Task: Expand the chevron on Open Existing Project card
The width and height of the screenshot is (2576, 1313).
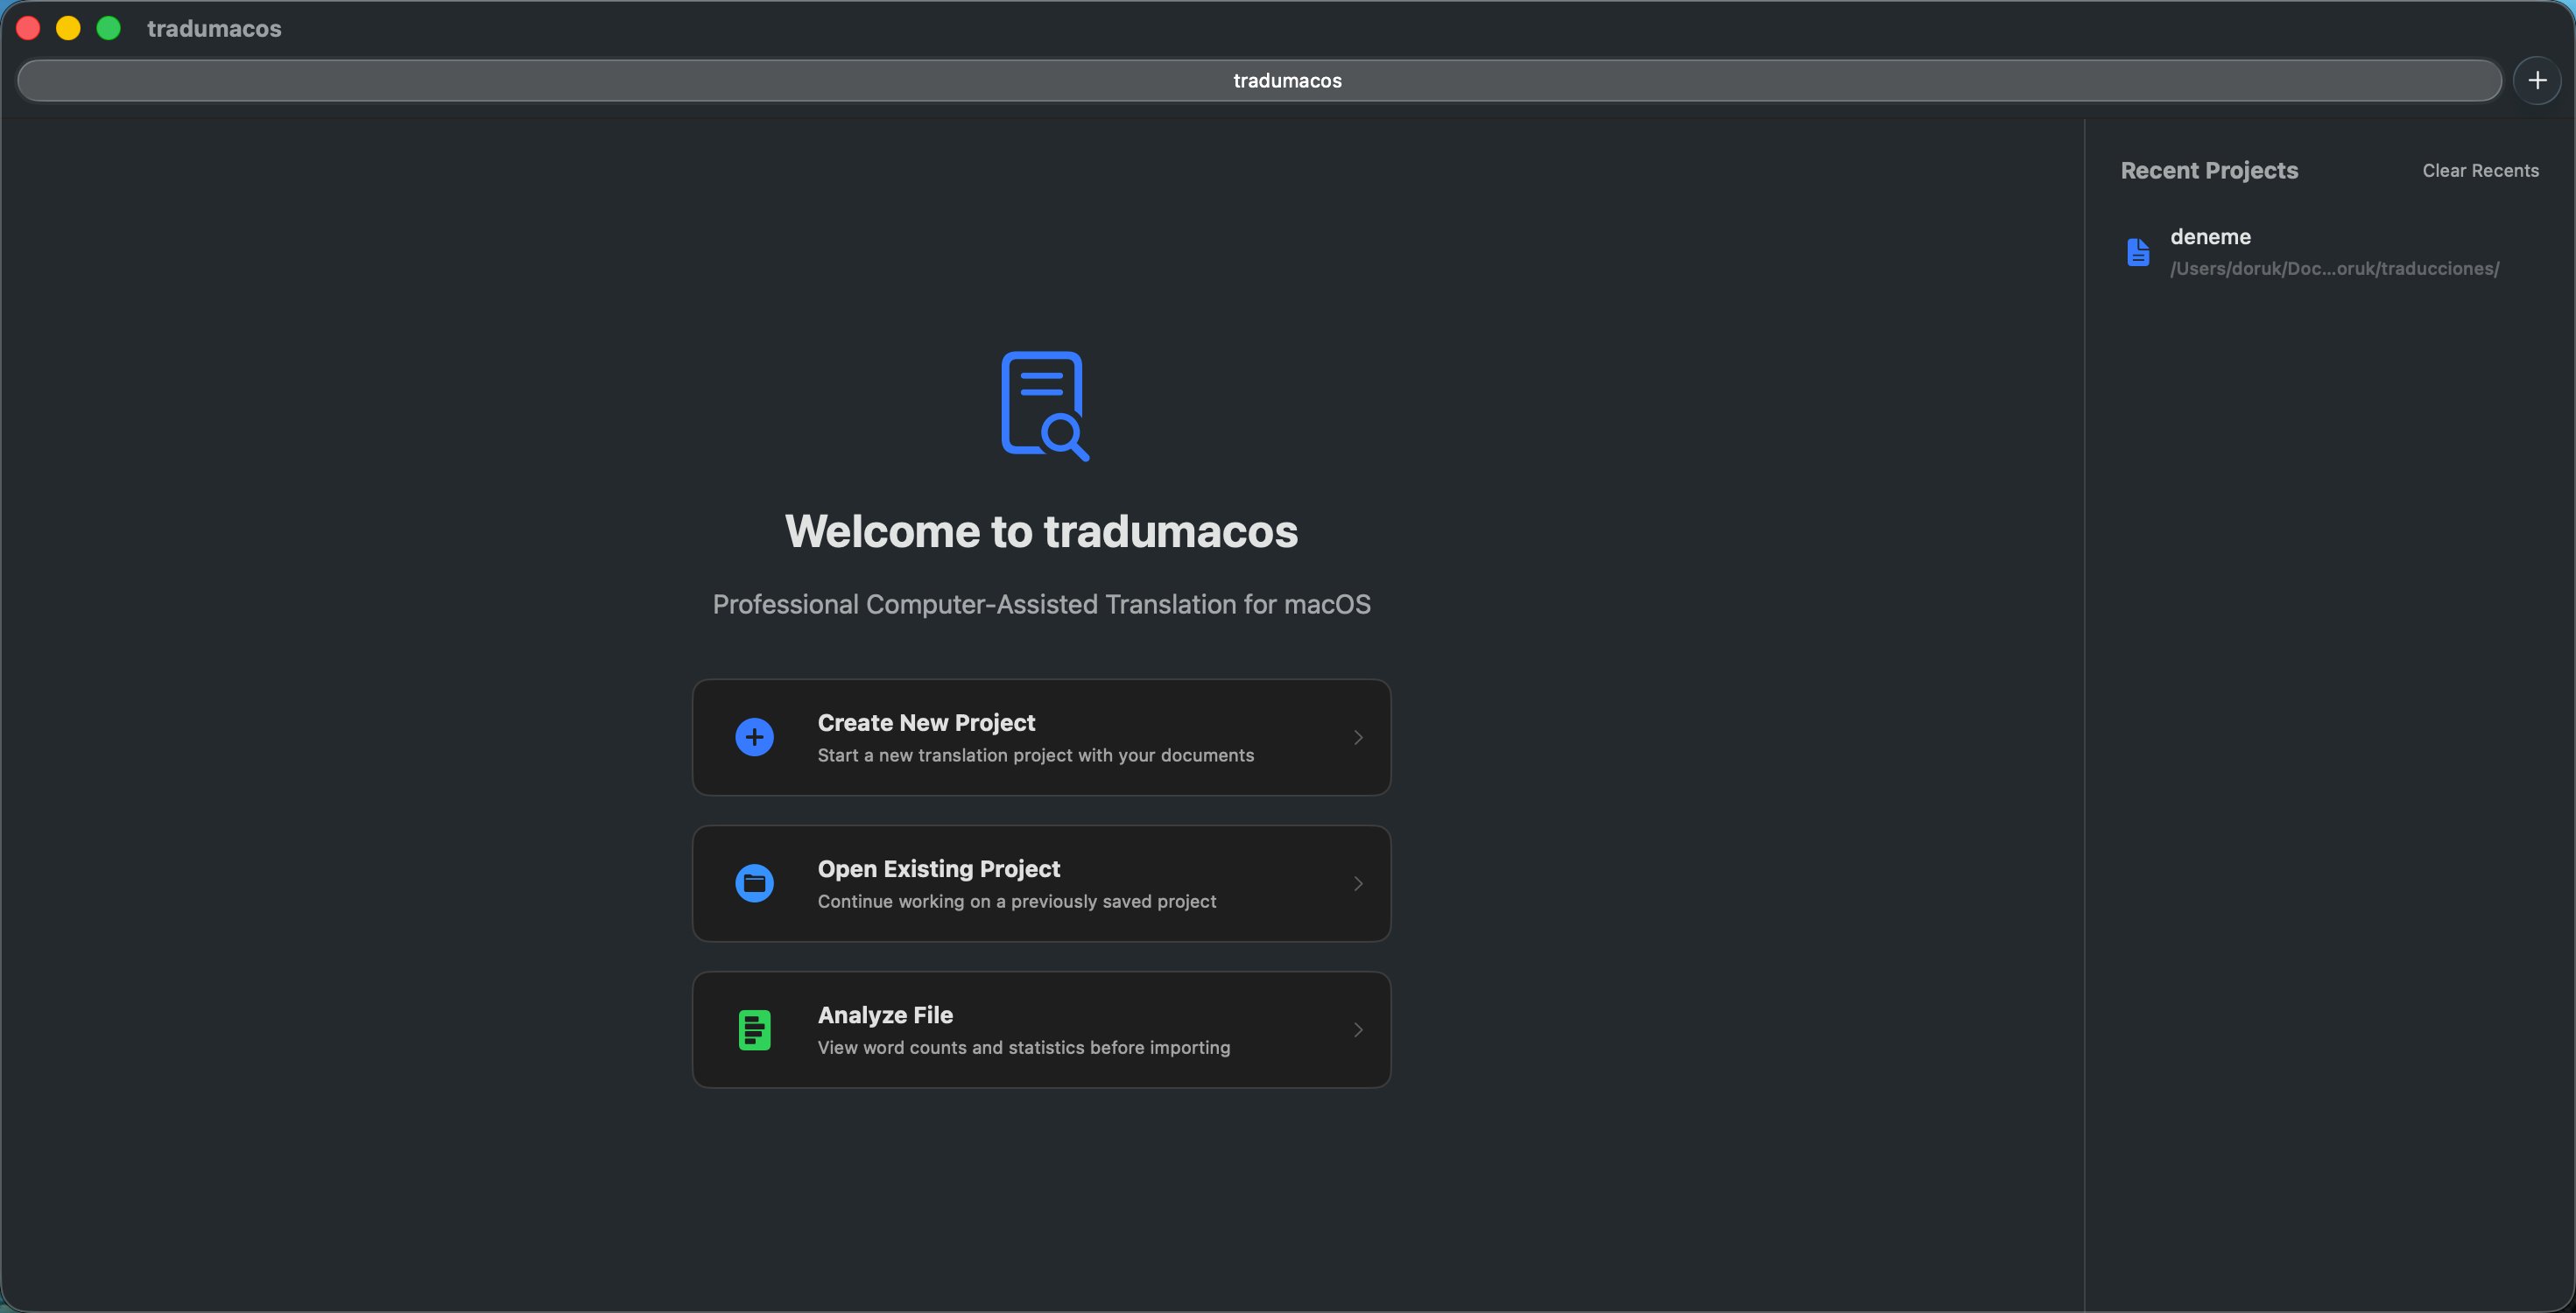Action: coord(1358,883)
